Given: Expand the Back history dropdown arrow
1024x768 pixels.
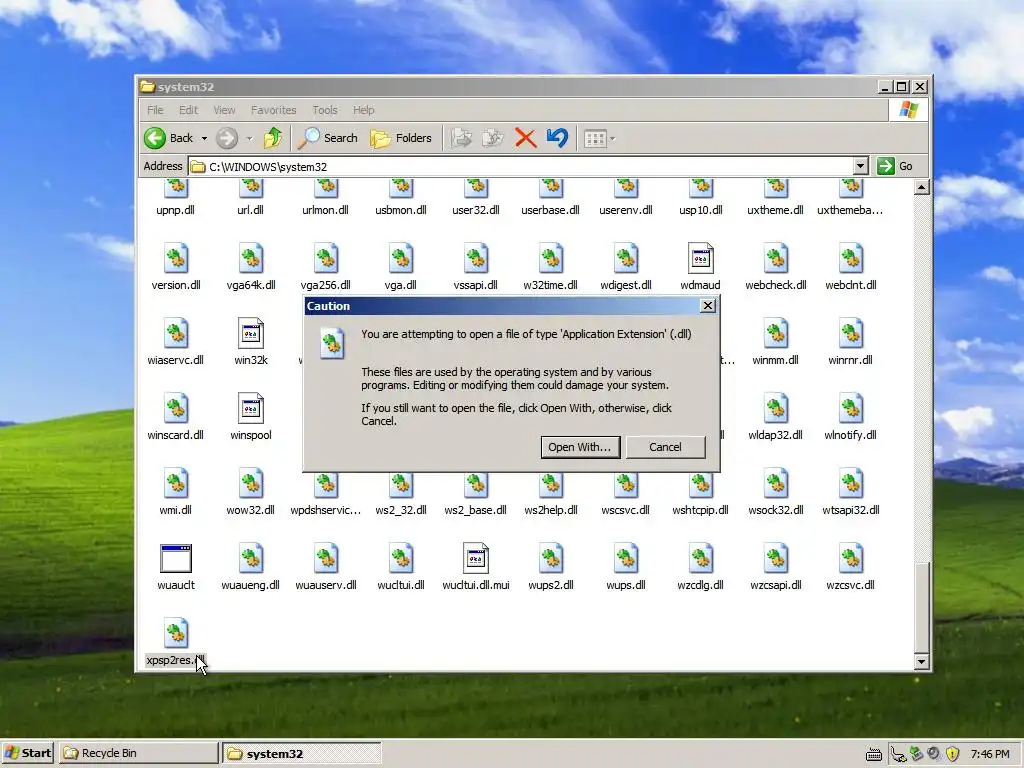Looking at the screenshot, I should 204,138.
